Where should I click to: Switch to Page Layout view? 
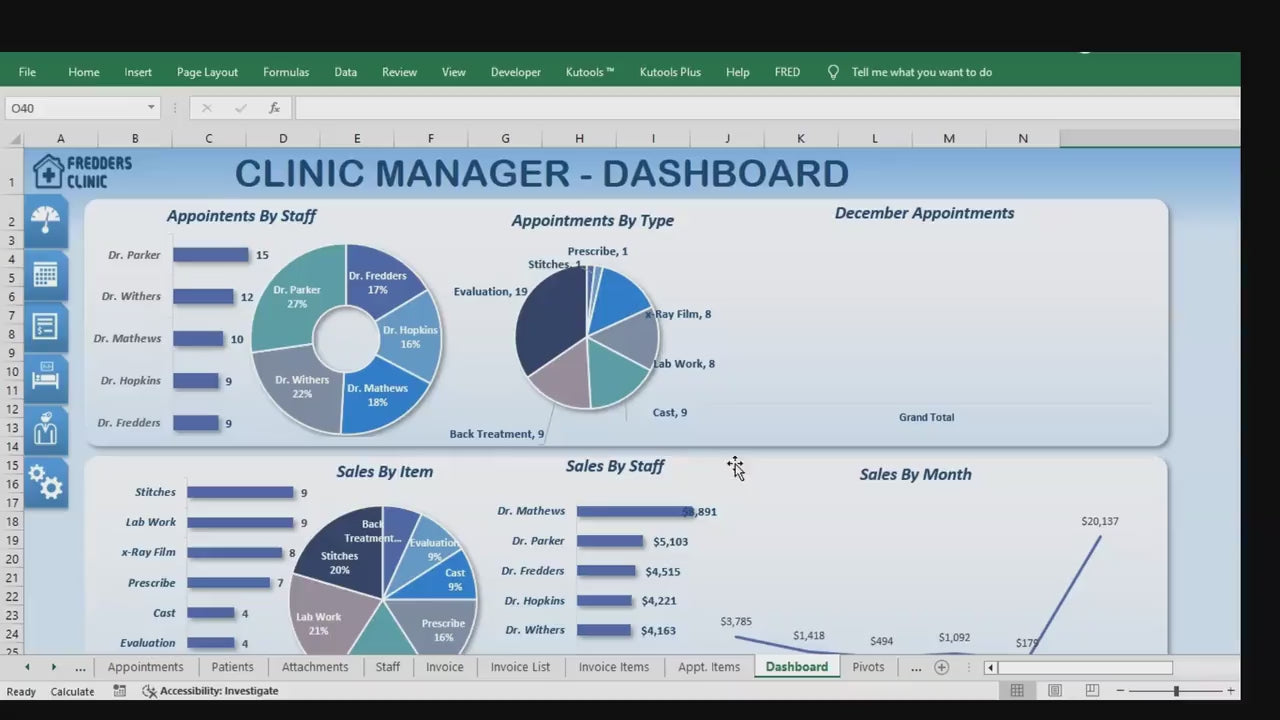point(1055,691)
